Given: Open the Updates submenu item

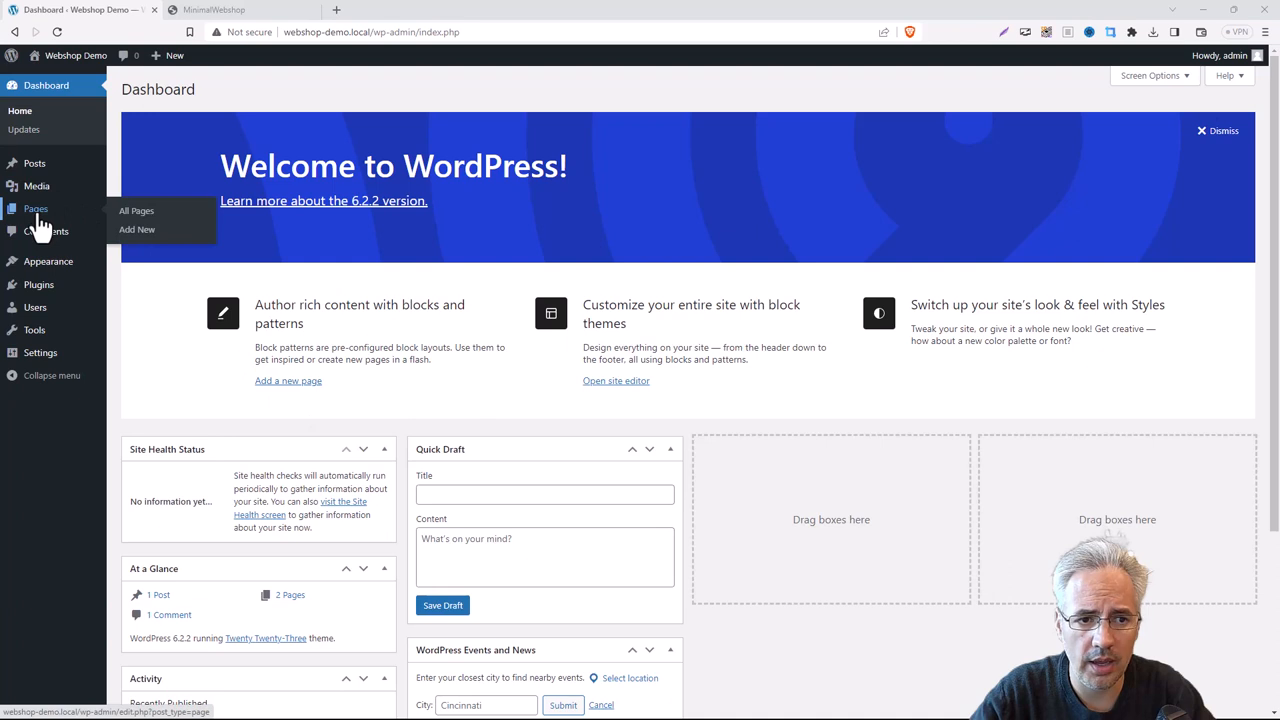Looking at the screenshot, I should point(24,130).
